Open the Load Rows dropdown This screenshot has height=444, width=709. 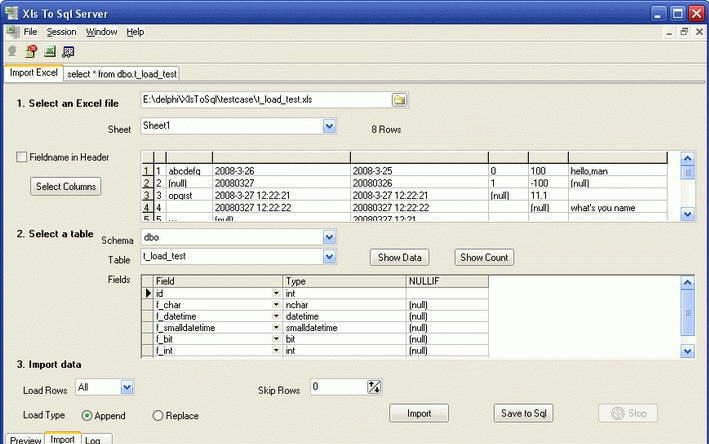127,387
